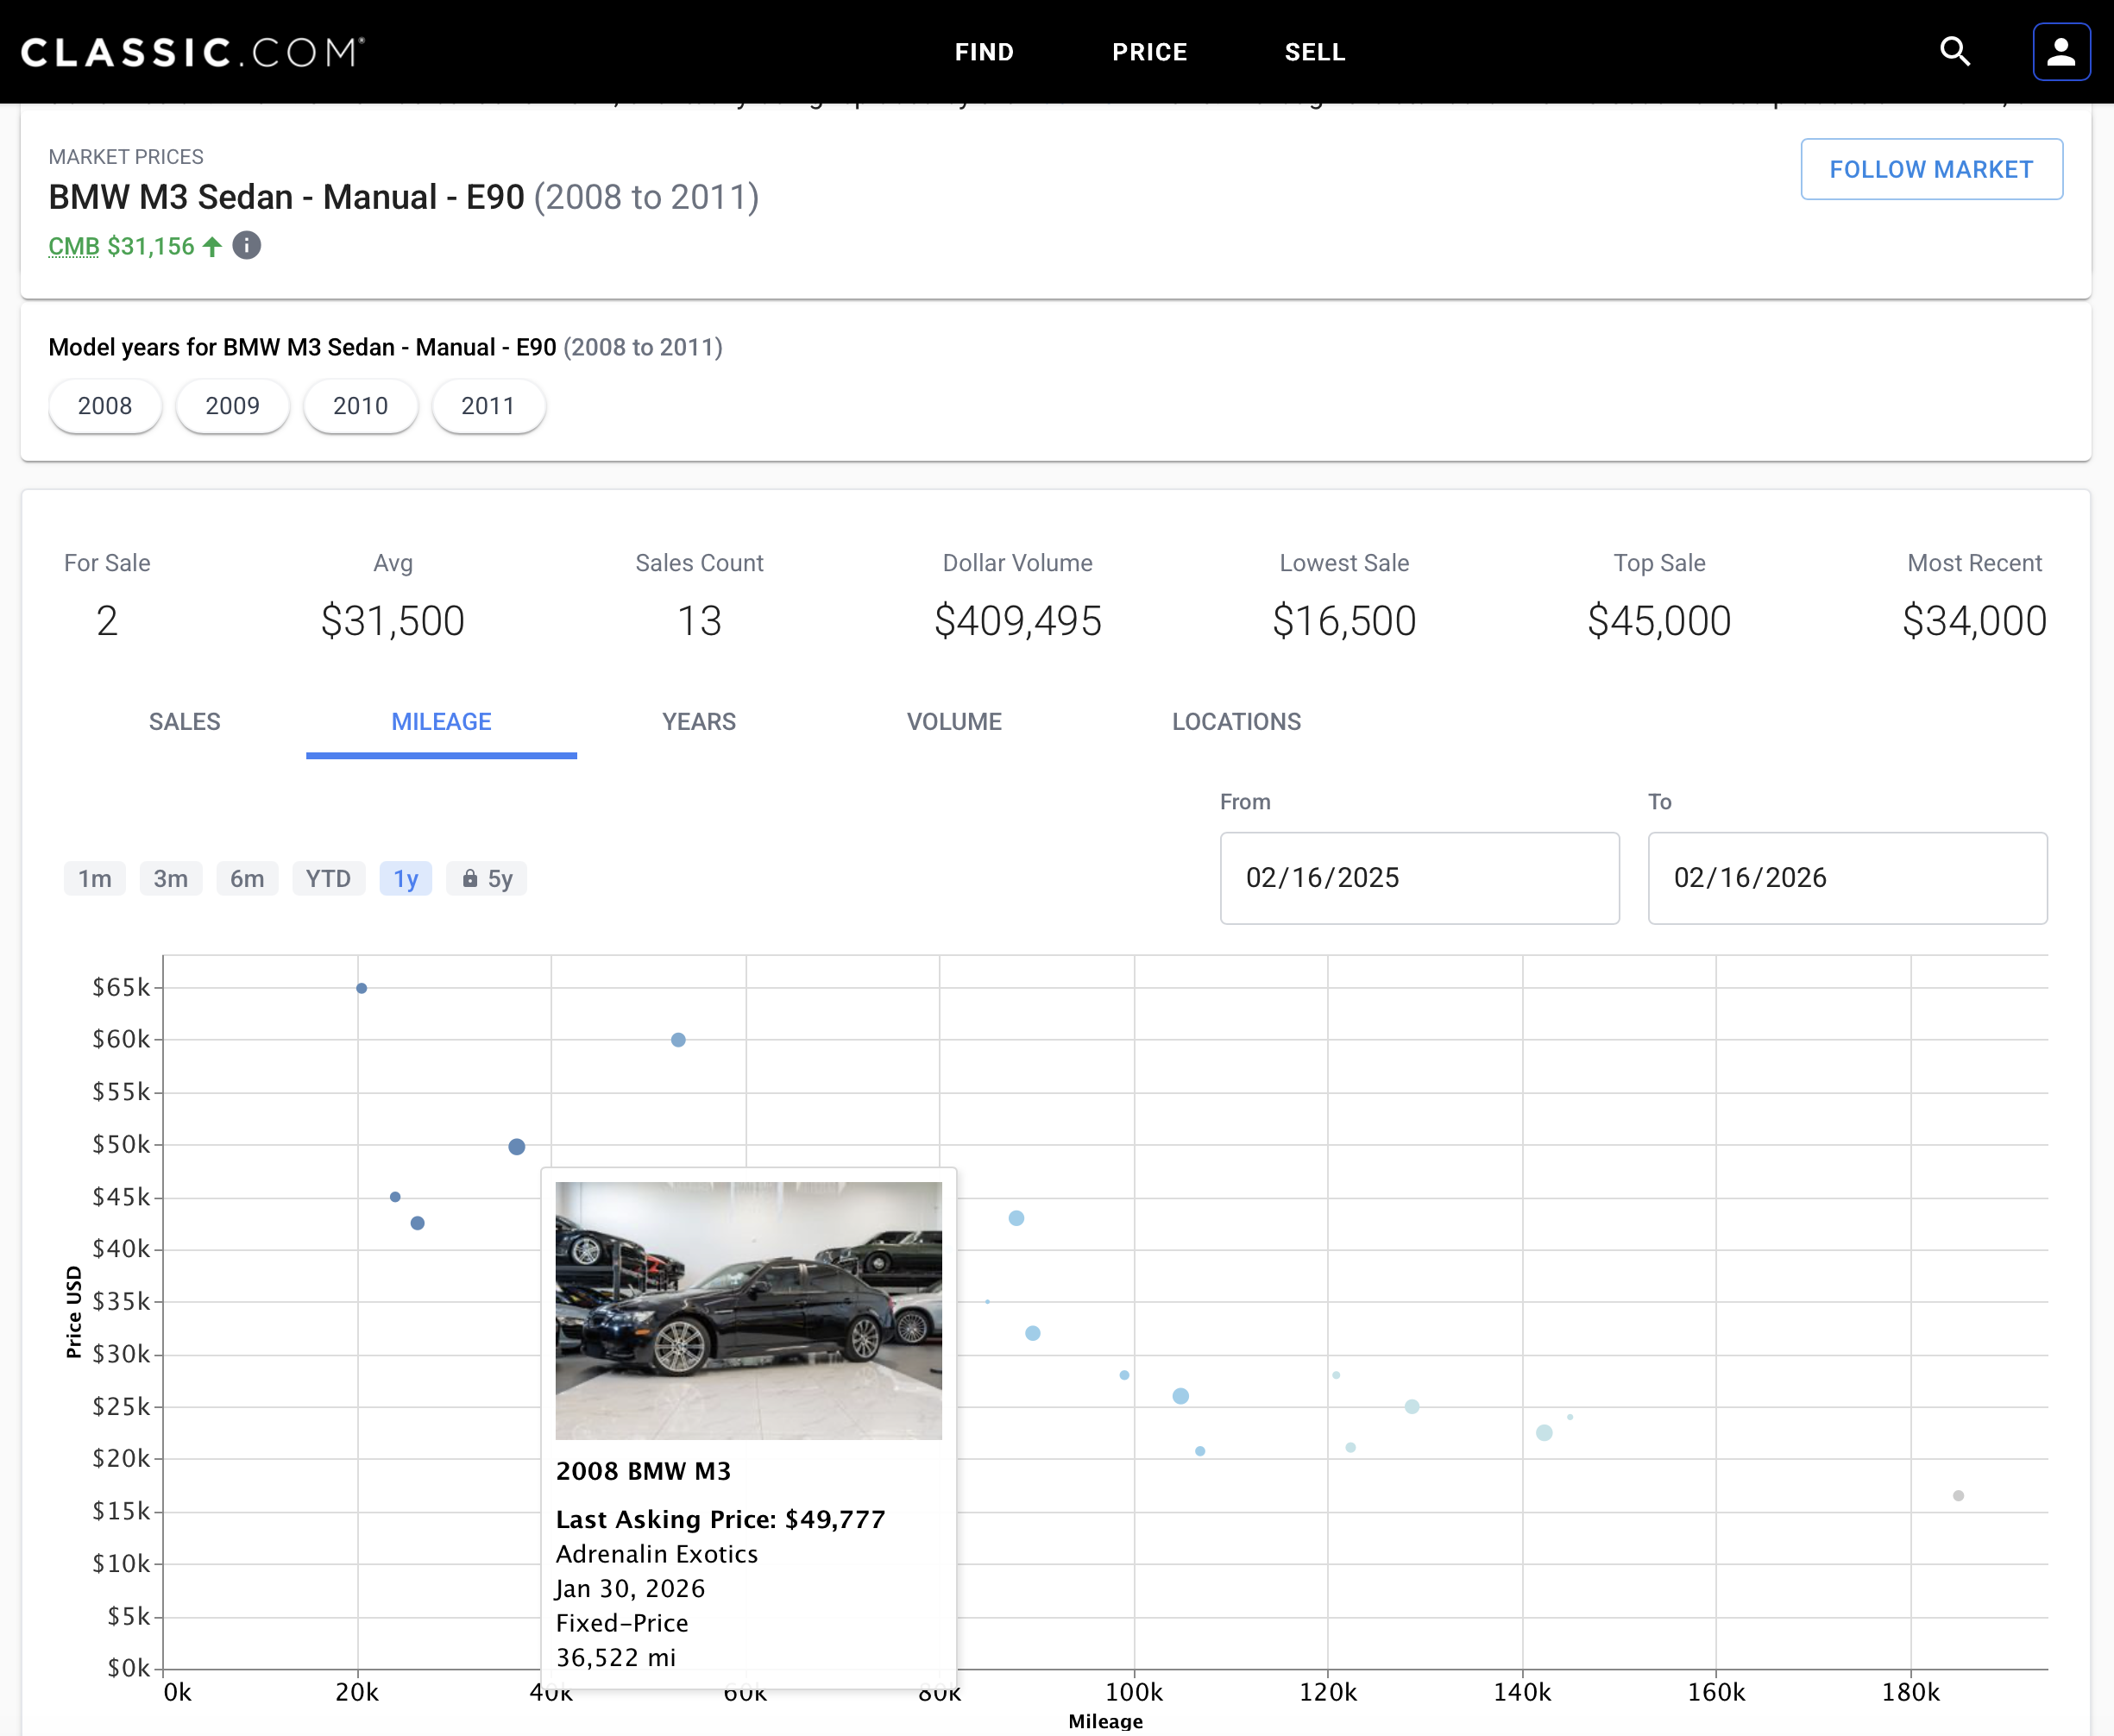This screenshot has width=2114, height=1736.
Task: Select the $50k data point near 36k miles
Action: 517,1146
